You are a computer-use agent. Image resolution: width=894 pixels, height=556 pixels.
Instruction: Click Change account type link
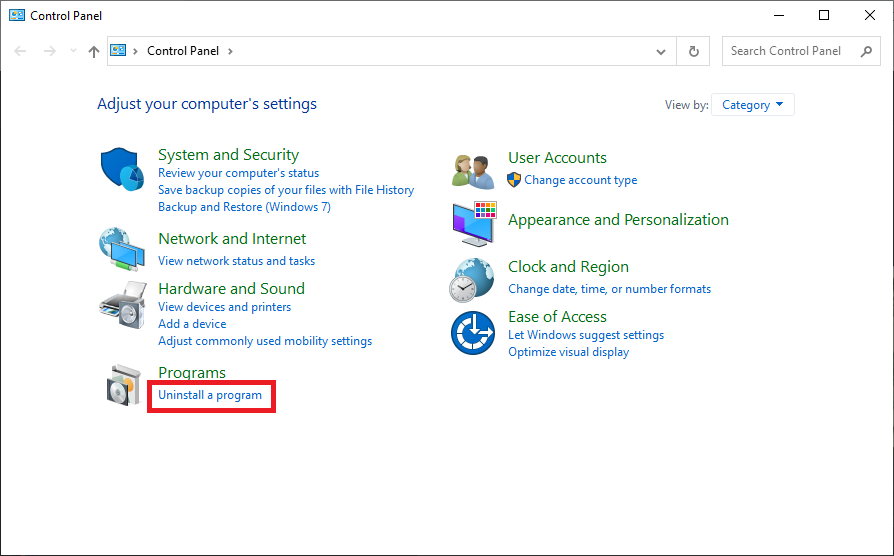click(x=580, y=180)
